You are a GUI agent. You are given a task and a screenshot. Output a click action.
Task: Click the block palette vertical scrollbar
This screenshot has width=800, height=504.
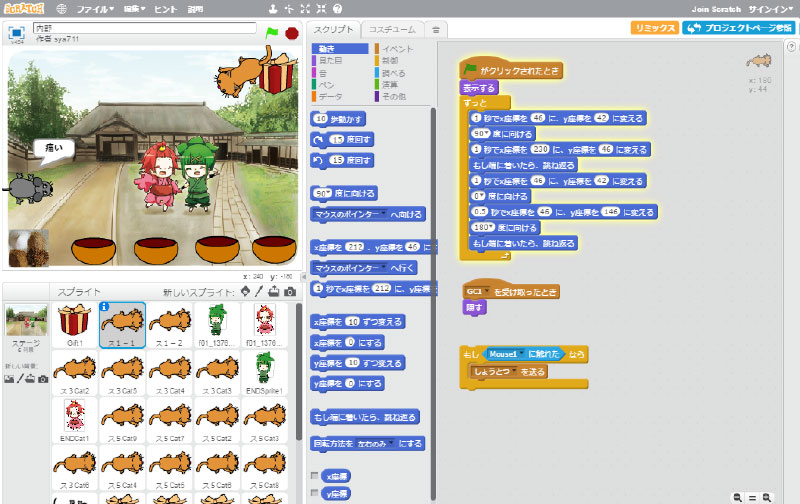(433, 304)
